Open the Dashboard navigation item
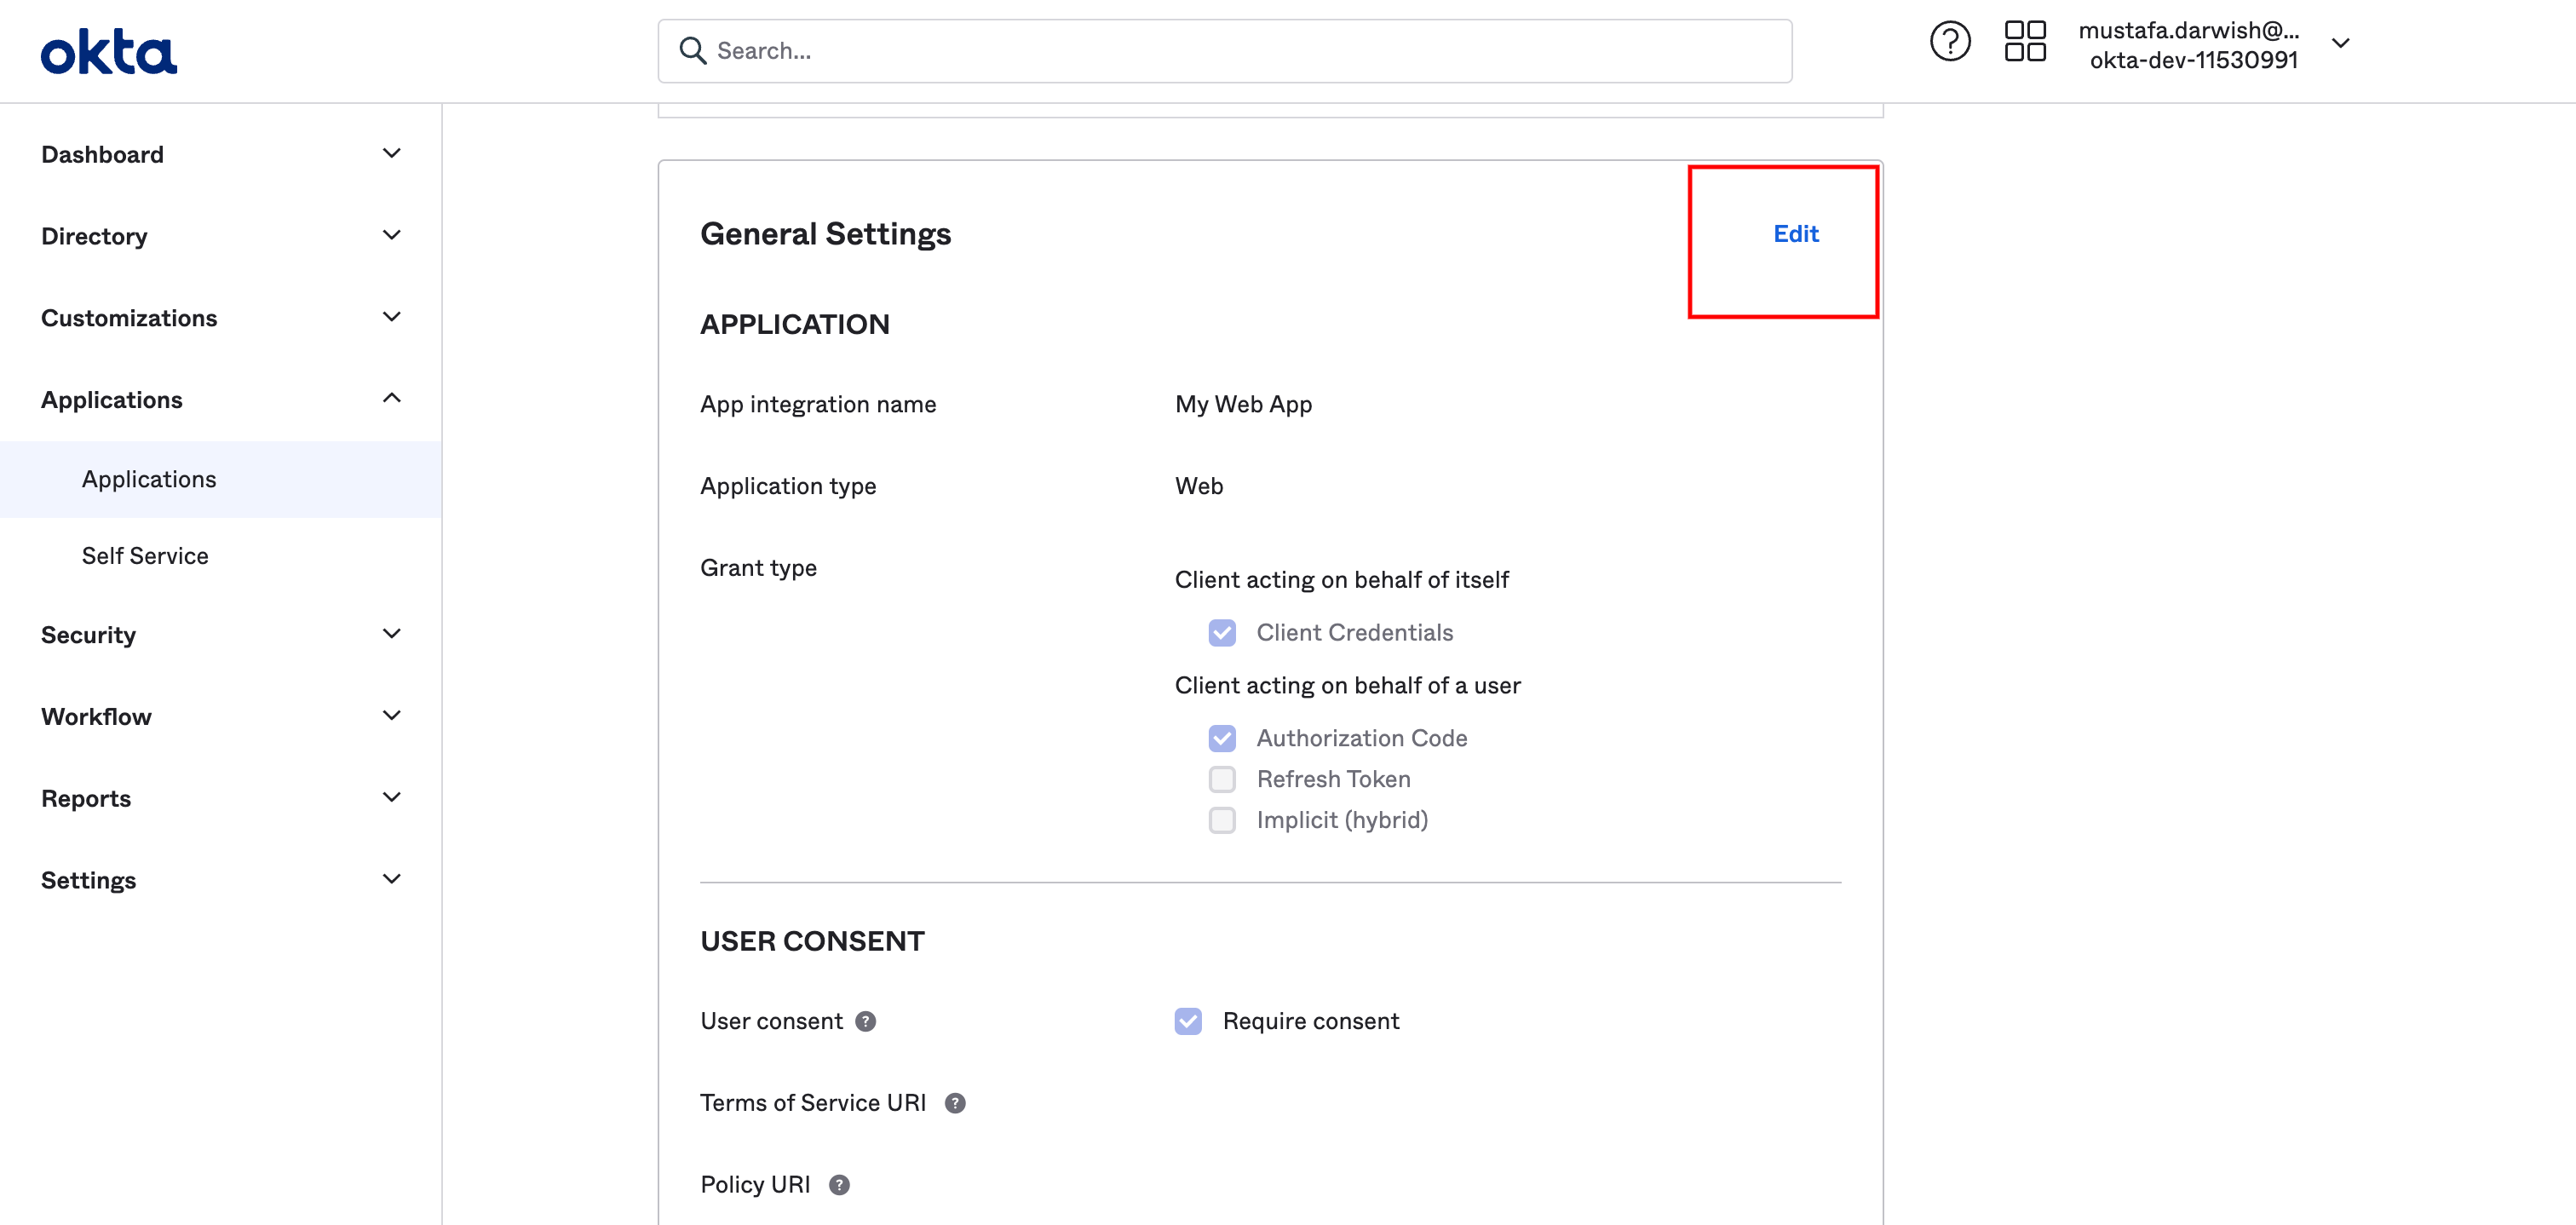The image size is (2576, 1225). [102, 154]
